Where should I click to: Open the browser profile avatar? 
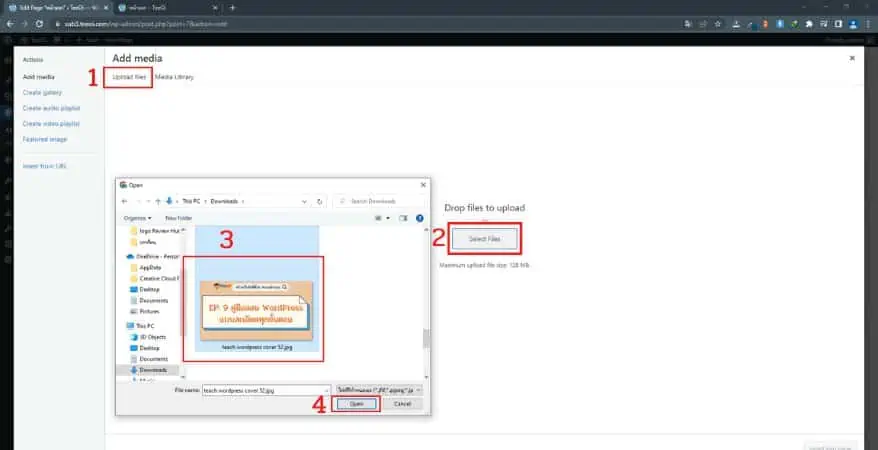click(x=853, y=24)
